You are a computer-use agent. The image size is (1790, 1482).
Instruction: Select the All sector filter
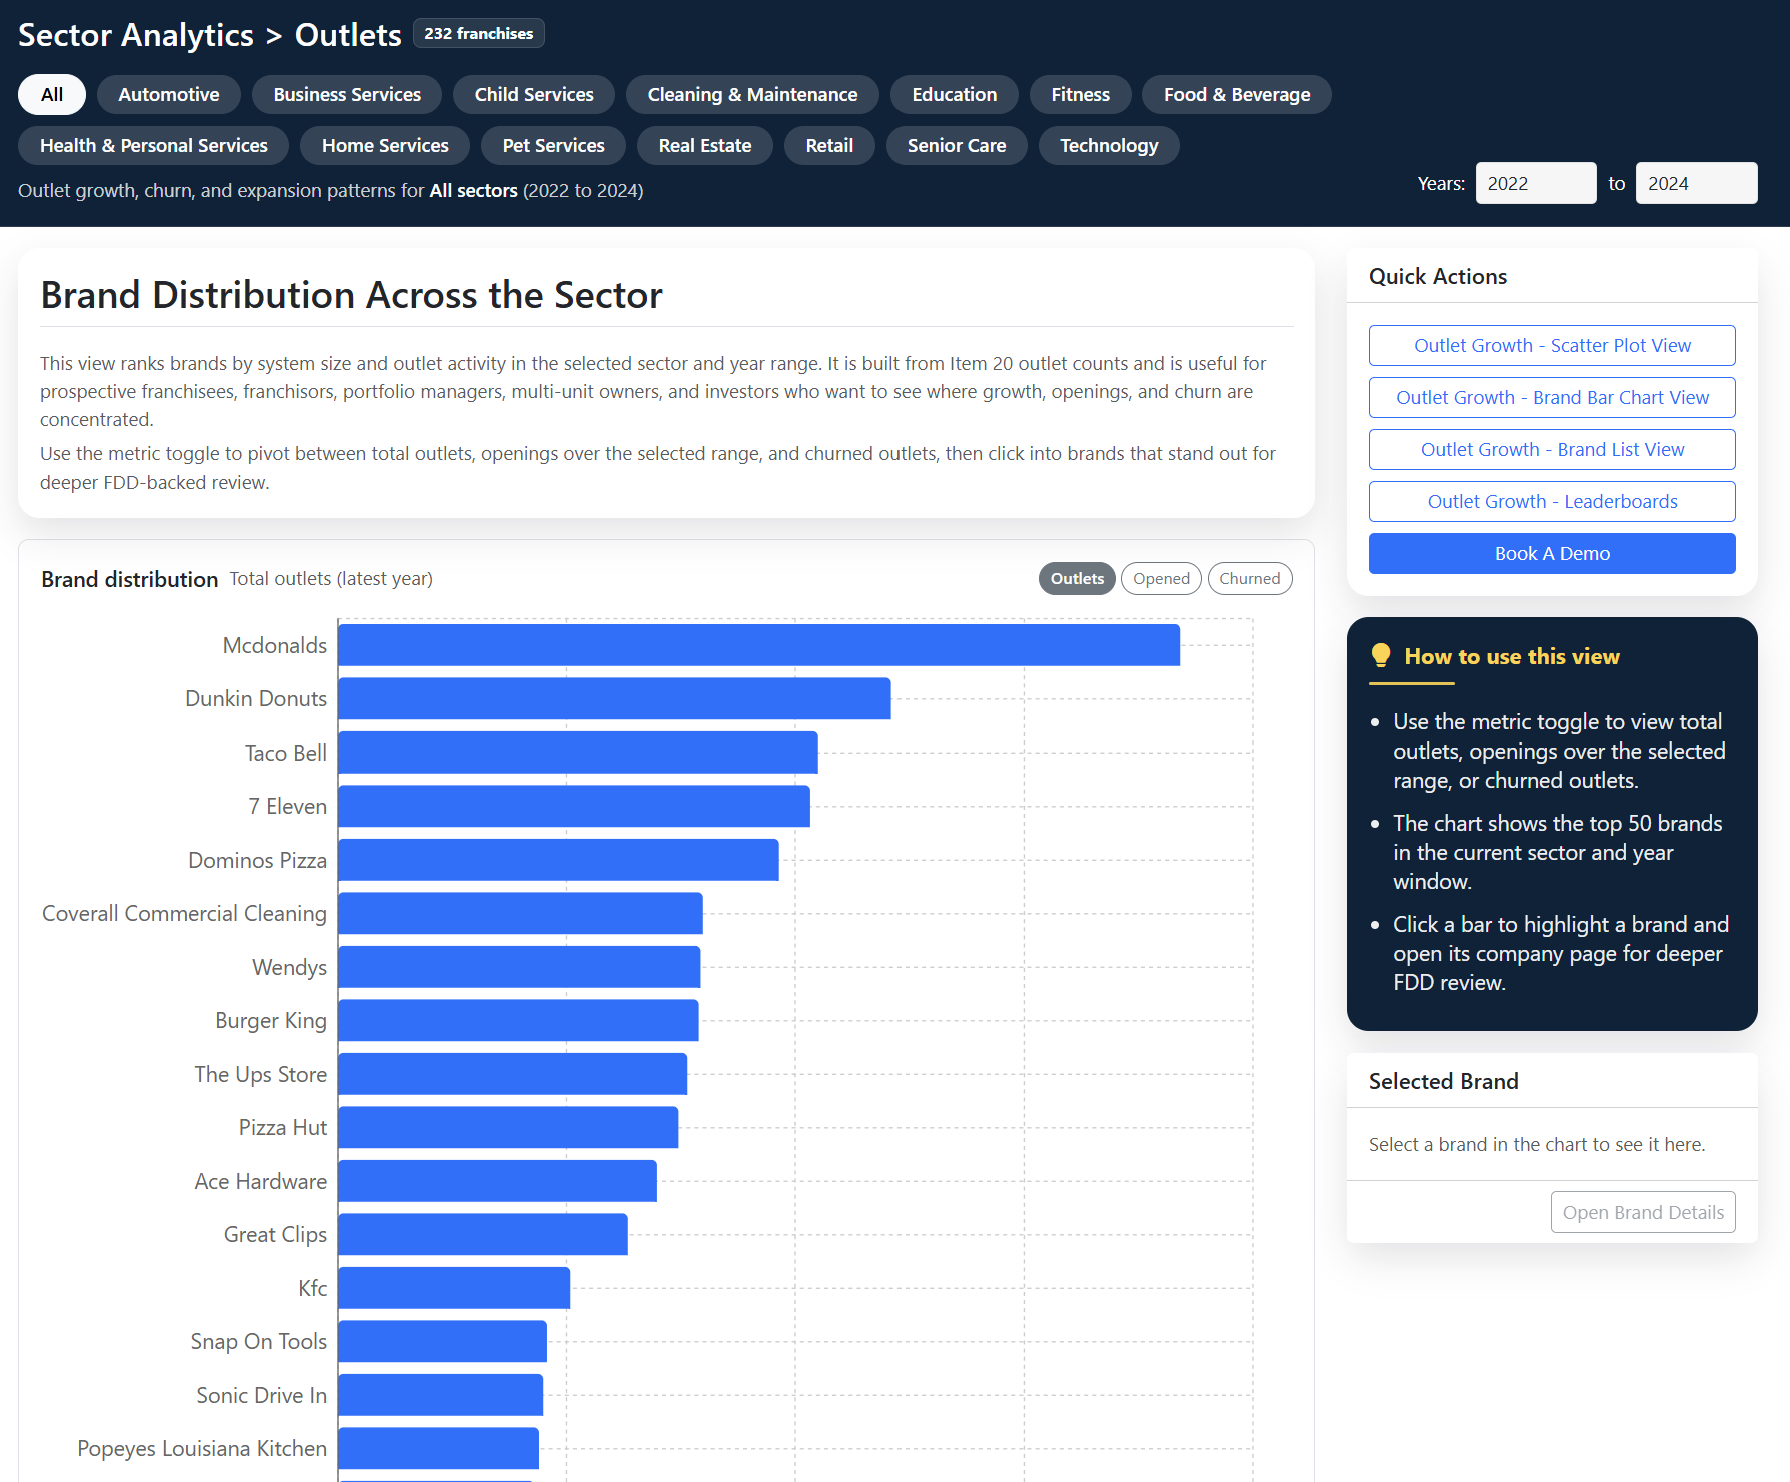[52, 95]
